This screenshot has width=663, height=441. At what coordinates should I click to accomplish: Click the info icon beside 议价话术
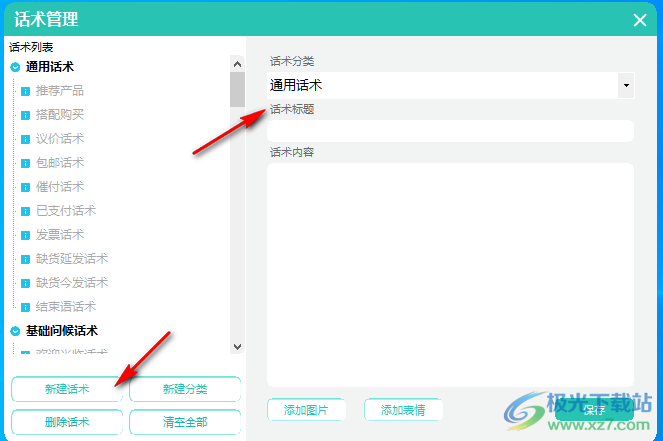pos(25,139)
